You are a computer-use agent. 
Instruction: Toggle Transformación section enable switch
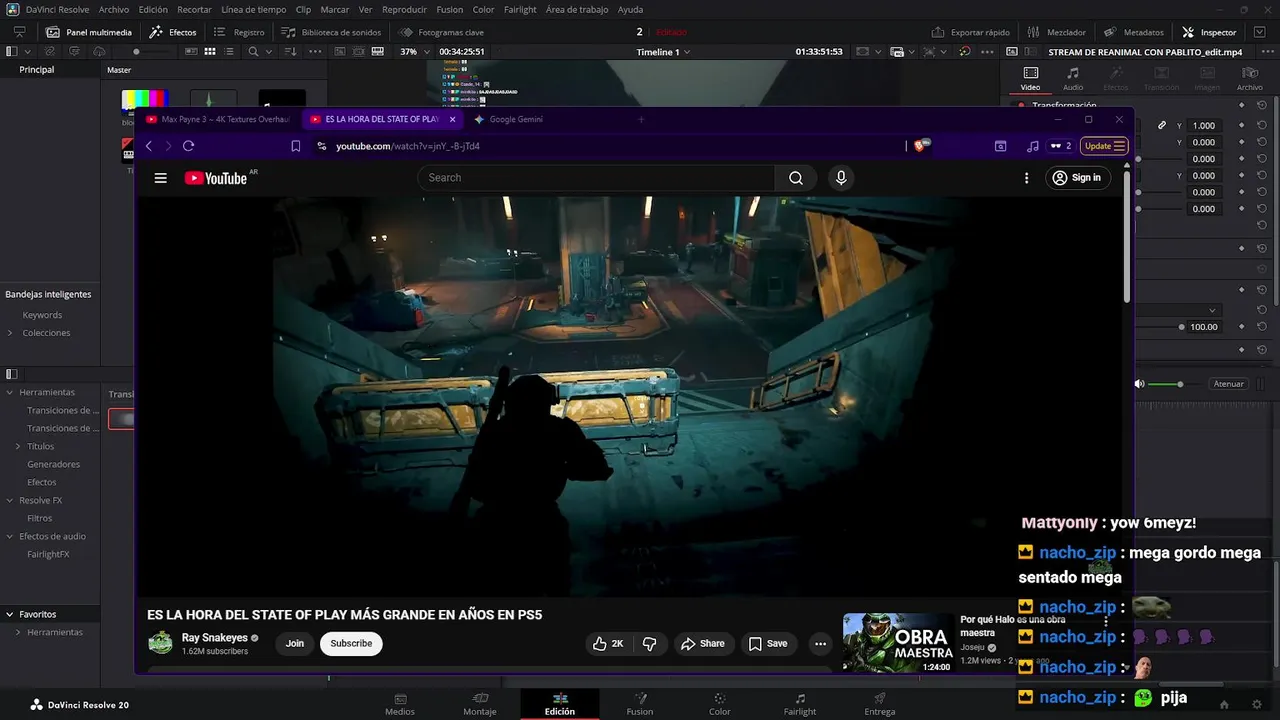(1020, 105)
